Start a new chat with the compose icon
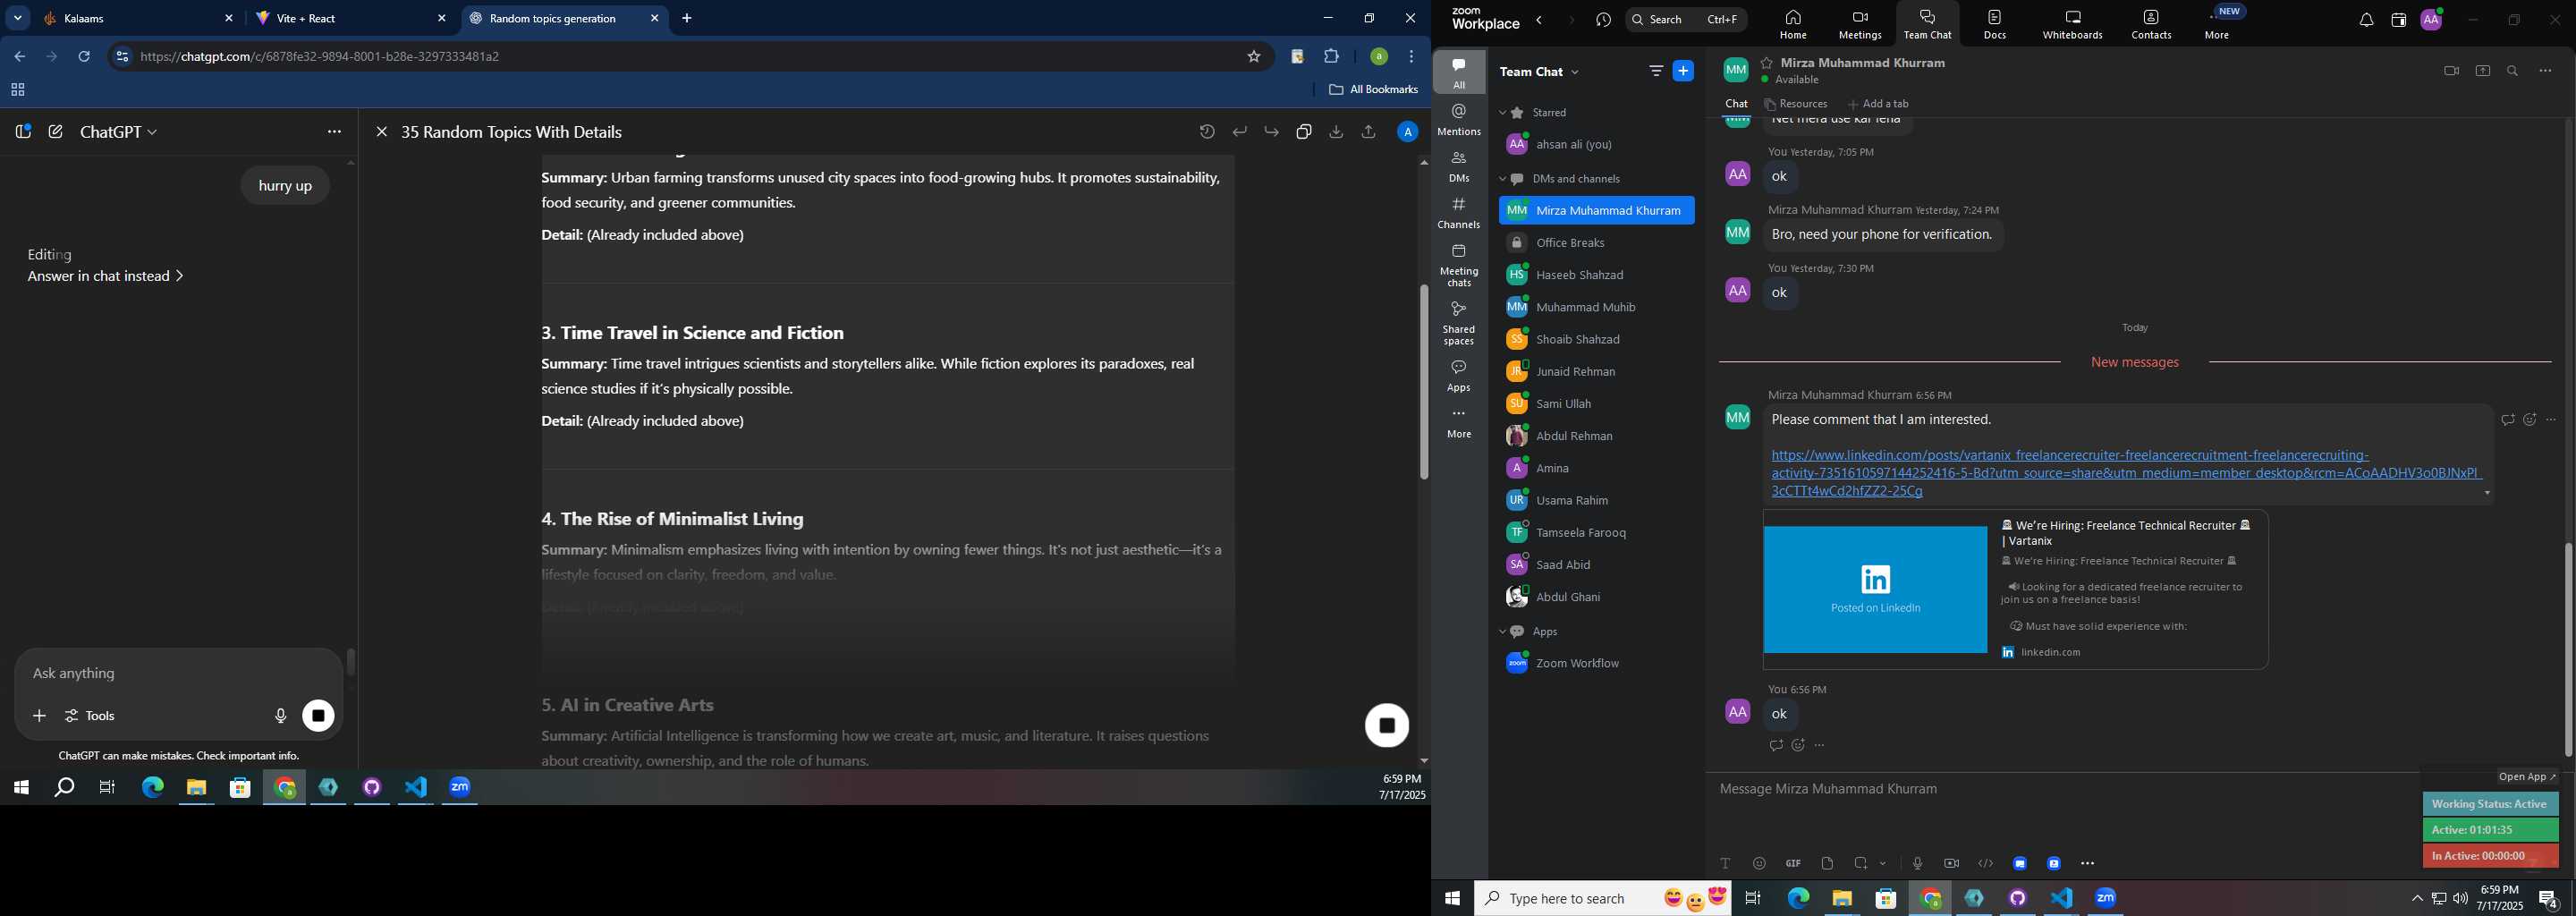 [56, 132]
